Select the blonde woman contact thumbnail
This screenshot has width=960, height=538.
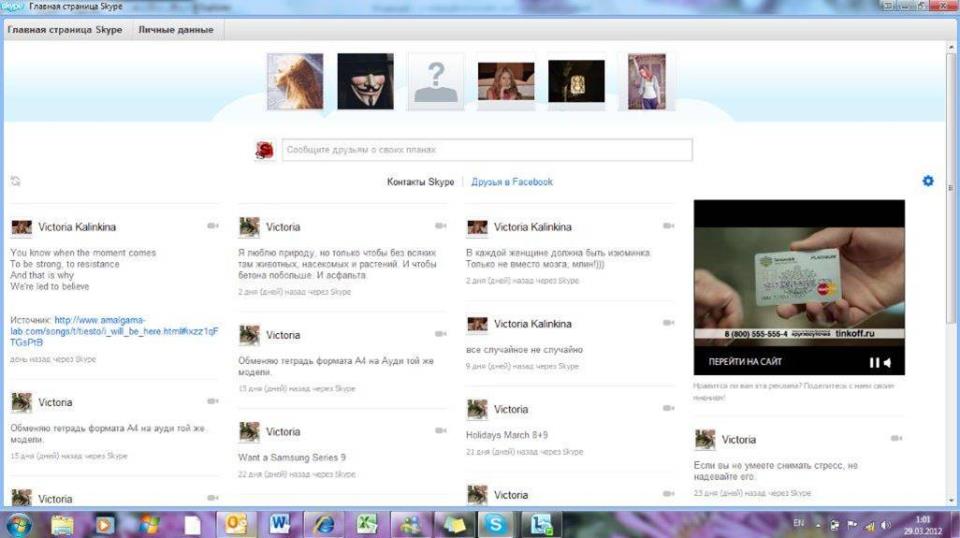point(506,81)
